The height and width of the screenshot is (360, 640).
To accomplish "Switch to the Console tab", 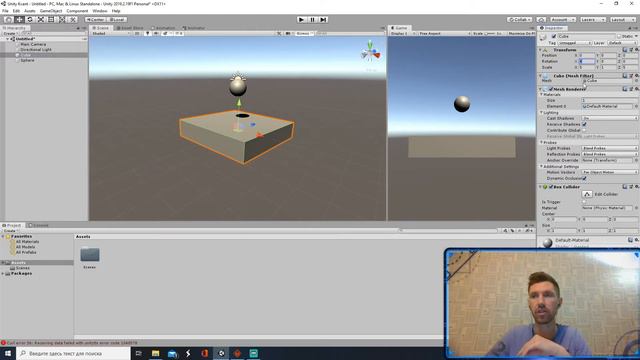I will (x=39, y=225).
